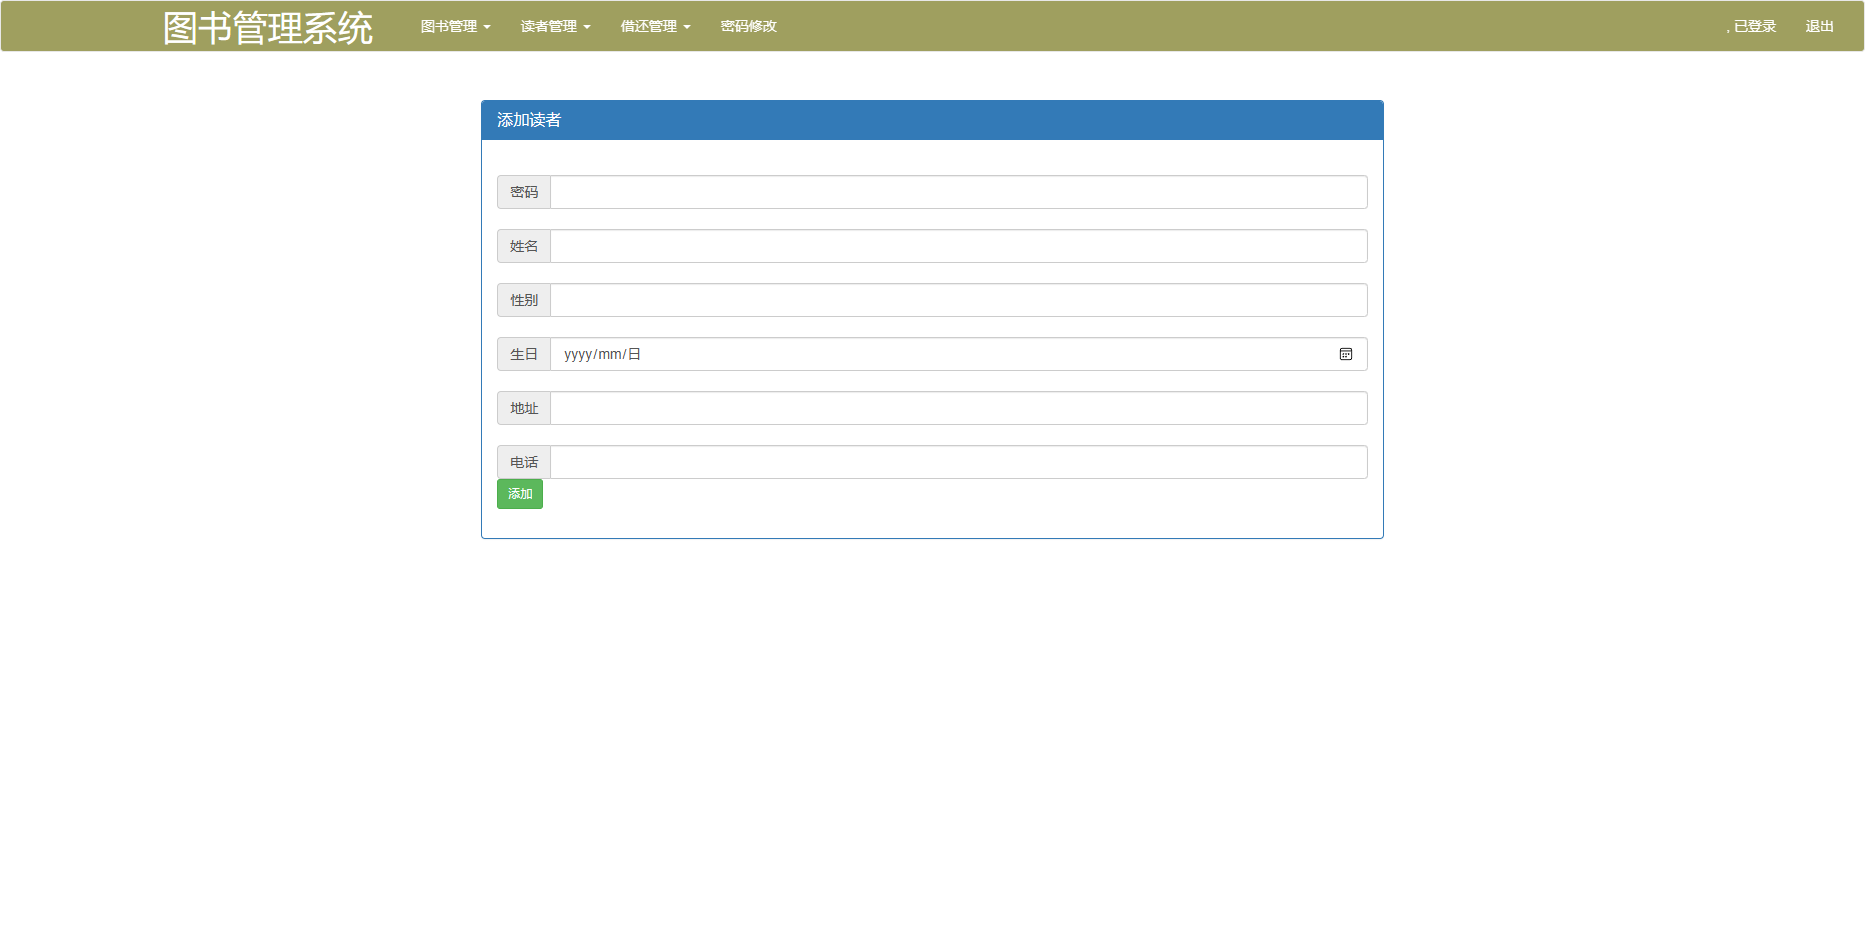Select the mm month segment in birthday field
Image resolution: width=1865 pixels, height=947 pixels.
tap(609, 354)
